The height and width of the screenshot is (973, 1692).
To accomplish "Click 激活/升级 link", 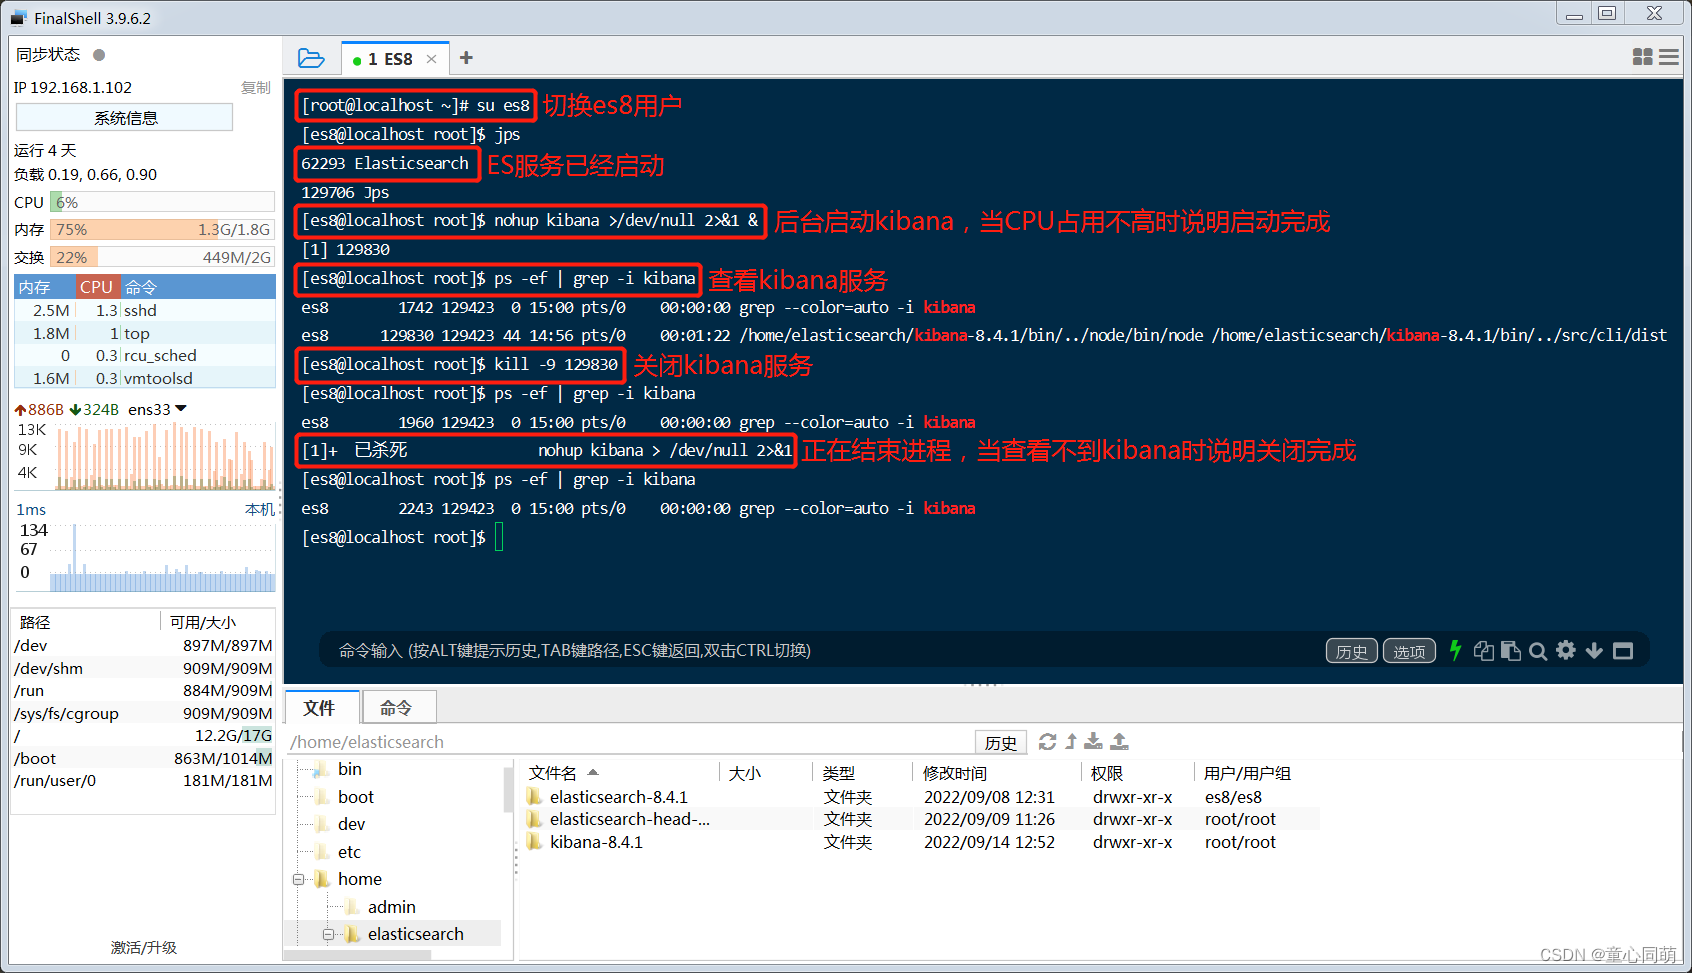I will tap(144, 947).
